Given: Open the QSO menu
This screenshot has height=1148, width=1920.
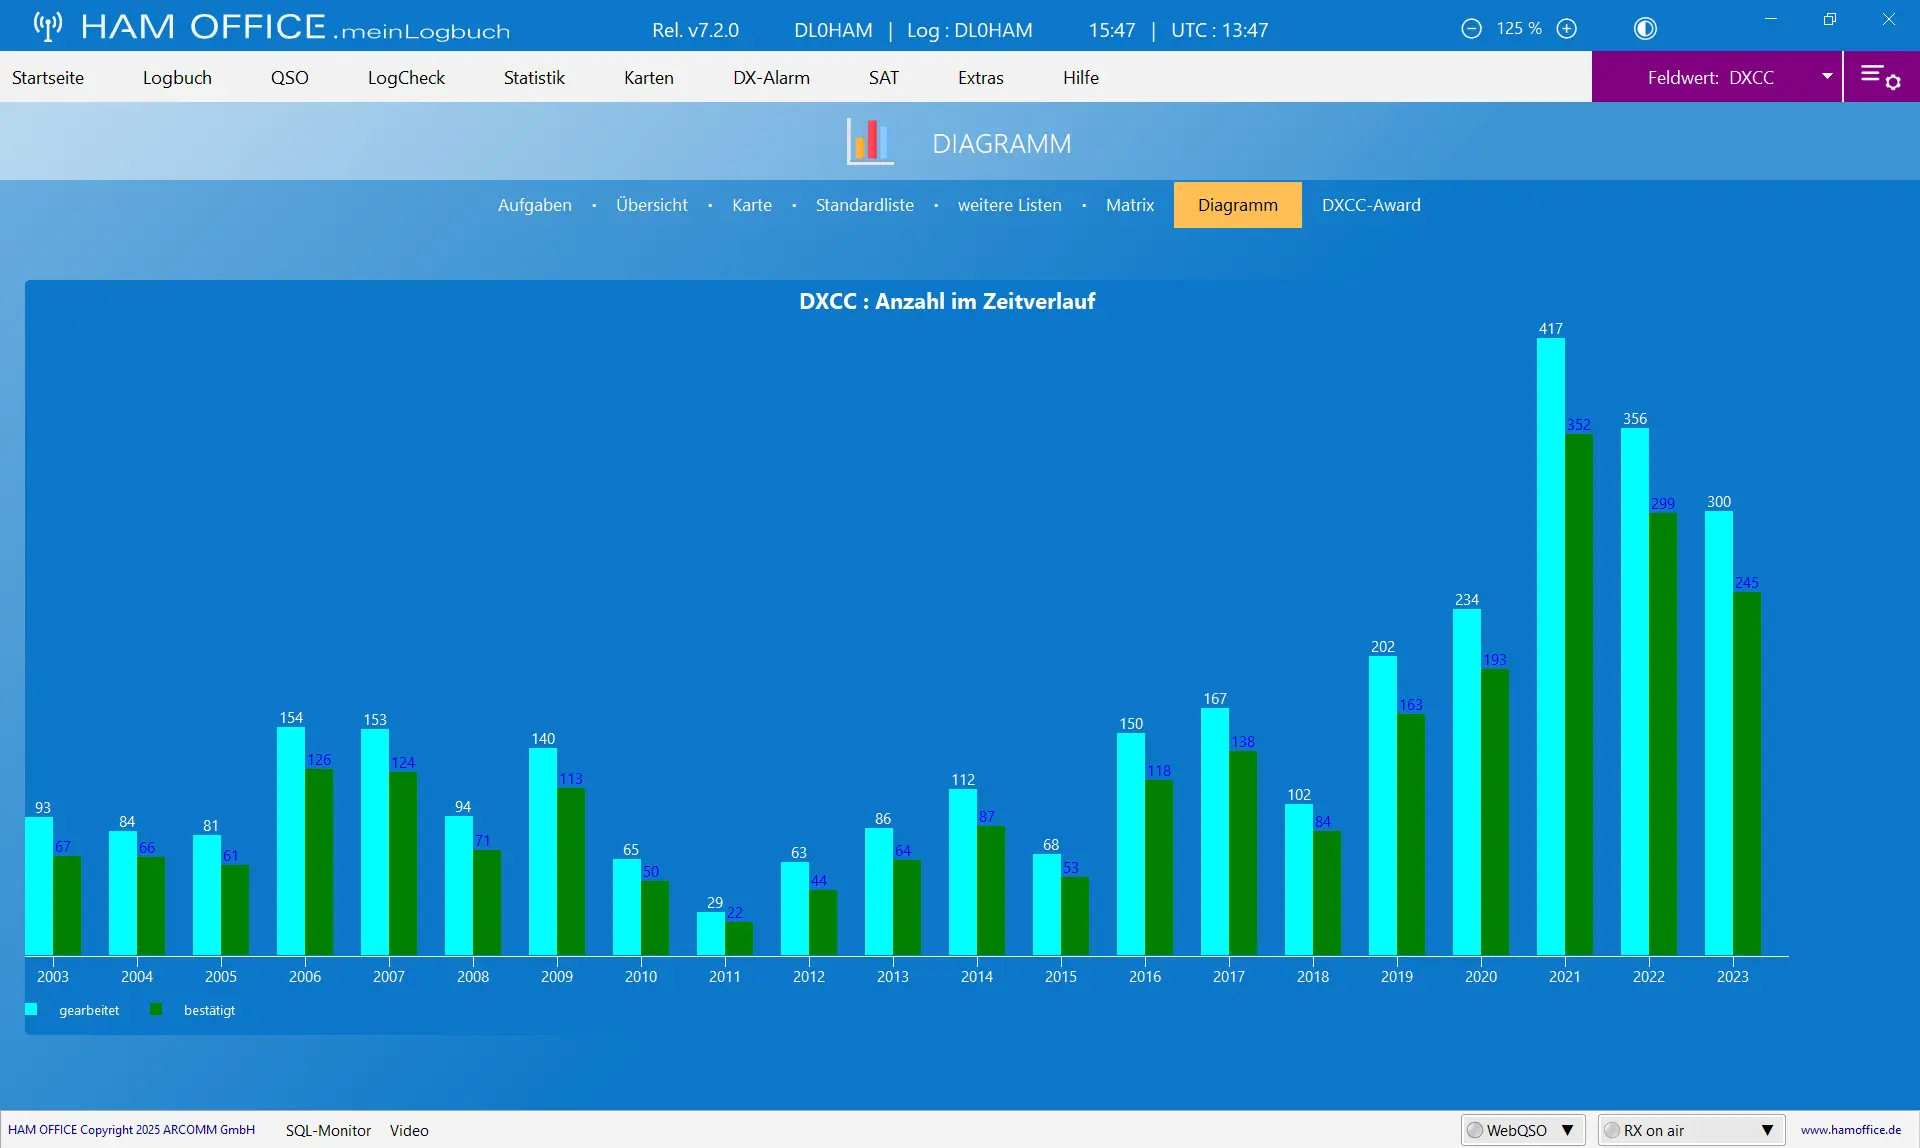Looking at the screenshot, I should pos(290,77).
